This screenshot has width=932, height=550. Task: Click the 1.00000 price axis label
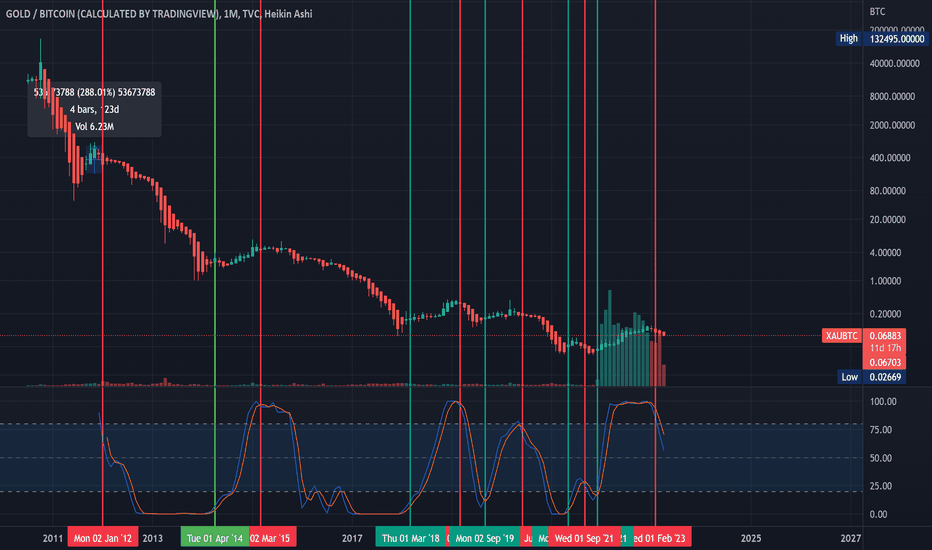pyautogui.click(x=885, y=281)
